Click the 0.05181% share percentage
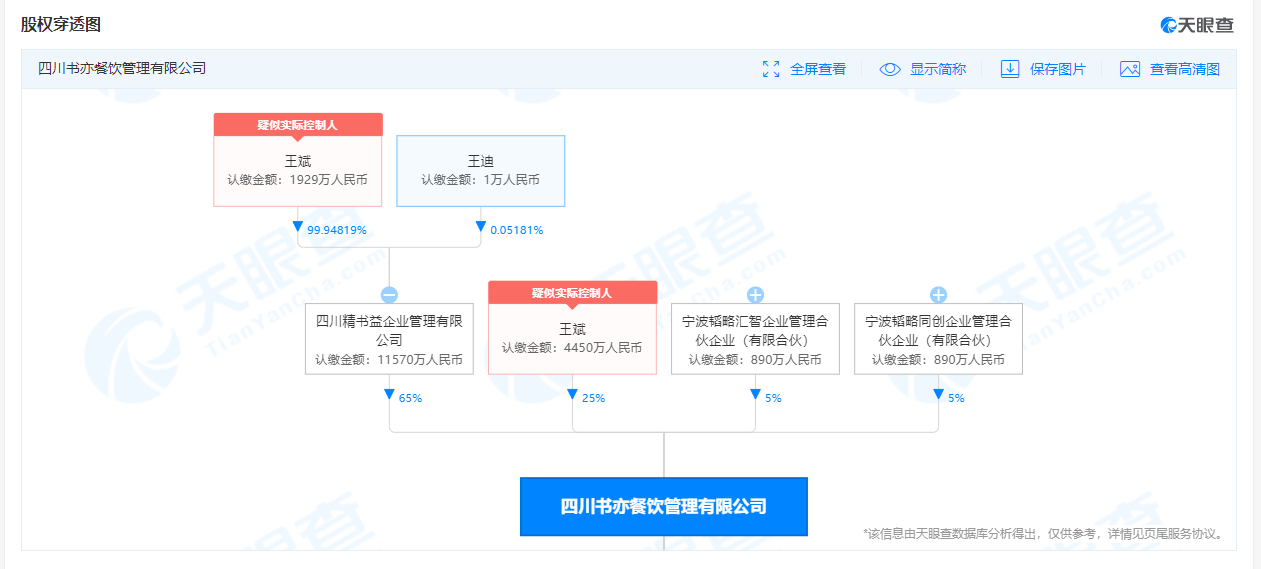The width and height of the screenshot is (1261, 569). pos(517,230)
